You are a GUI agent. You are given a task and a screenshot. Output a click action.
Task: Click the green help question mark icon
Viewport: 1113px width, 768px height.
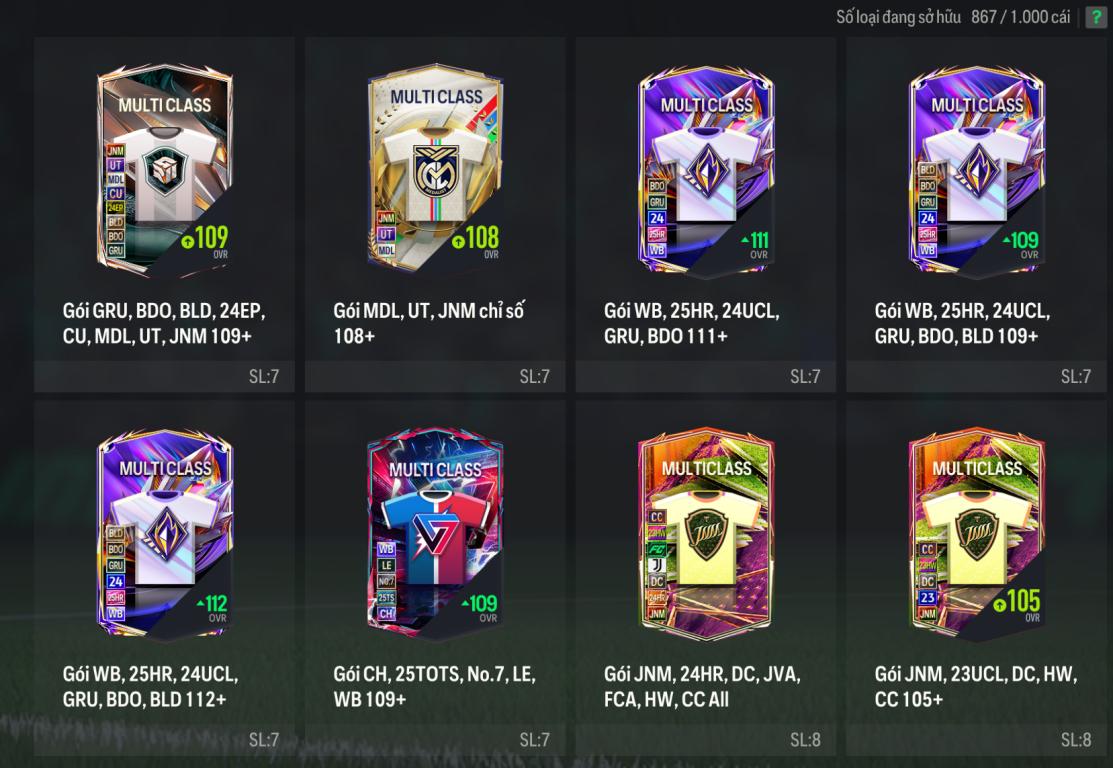[1096, 17]
